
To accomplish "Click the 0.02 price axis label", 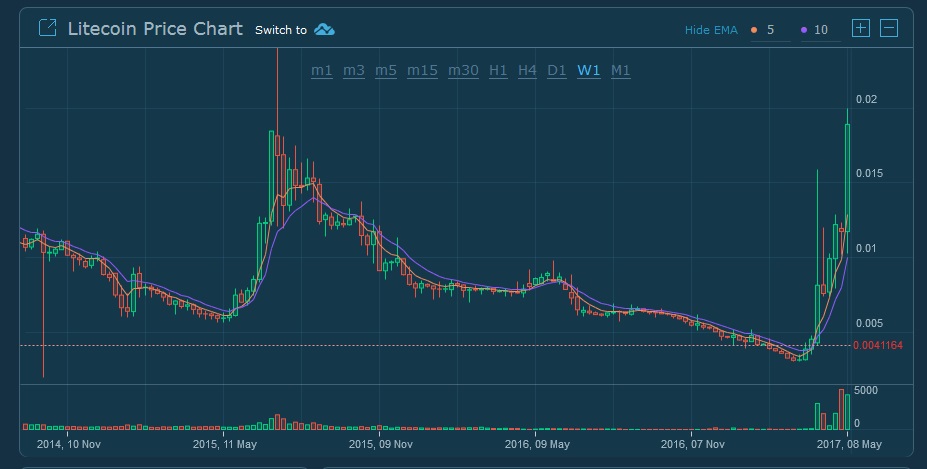I will click(x=866, y=99).
